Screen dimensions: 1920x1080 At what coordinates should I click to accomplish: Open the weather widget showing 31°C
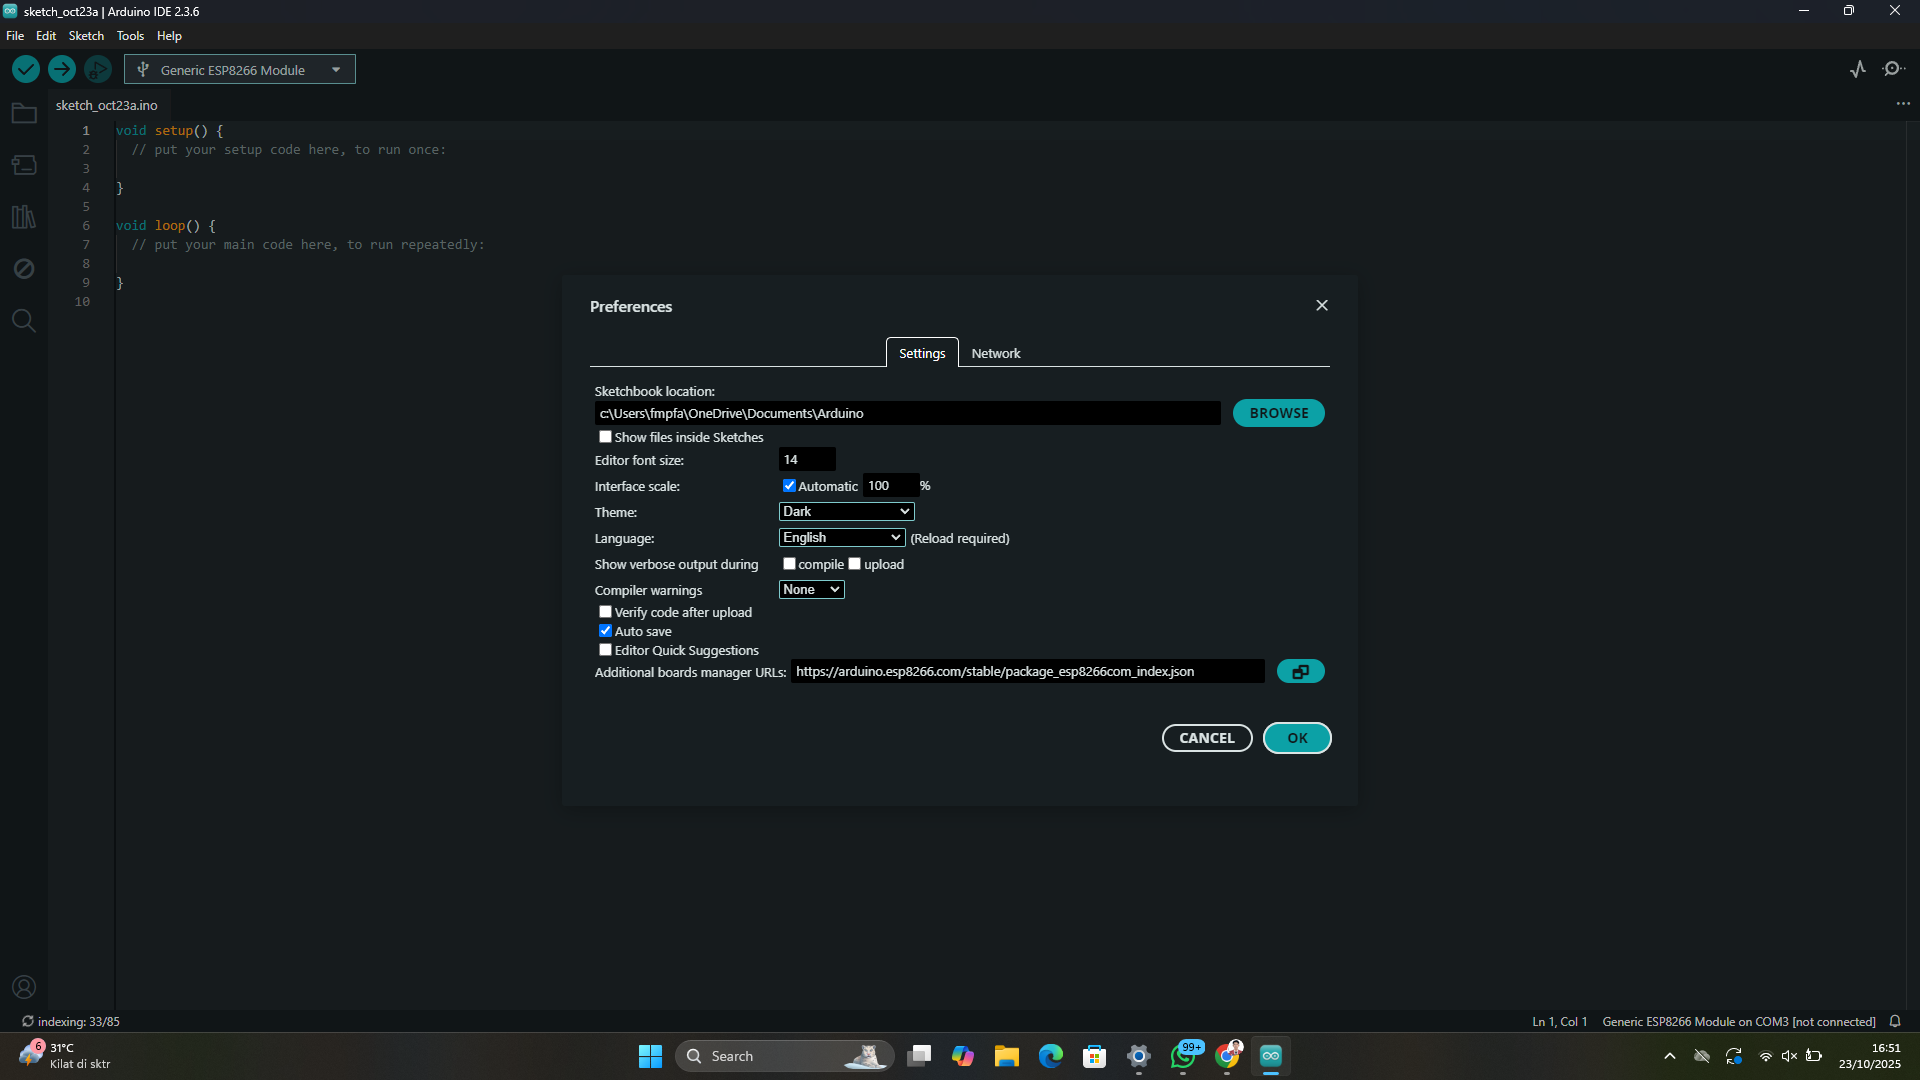pos(65,1056)
